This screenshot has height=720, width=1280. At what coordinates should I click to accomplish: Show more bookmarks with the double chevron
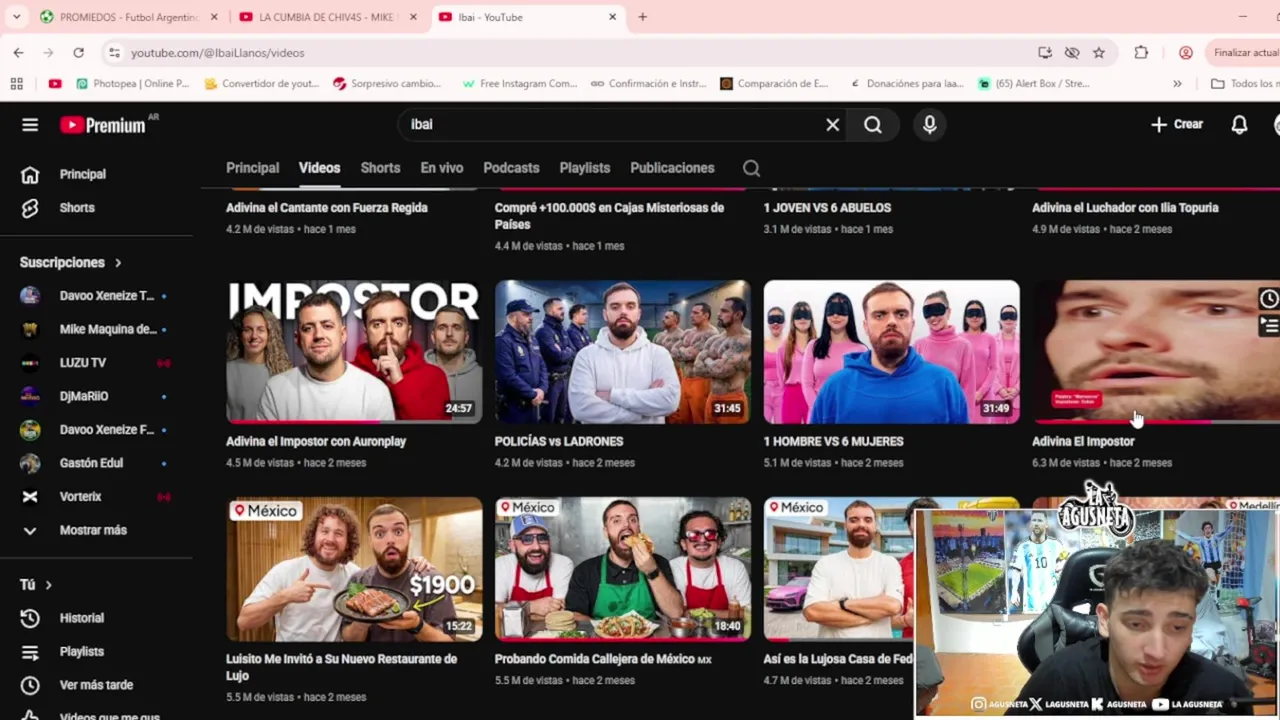pos(1177,84)
